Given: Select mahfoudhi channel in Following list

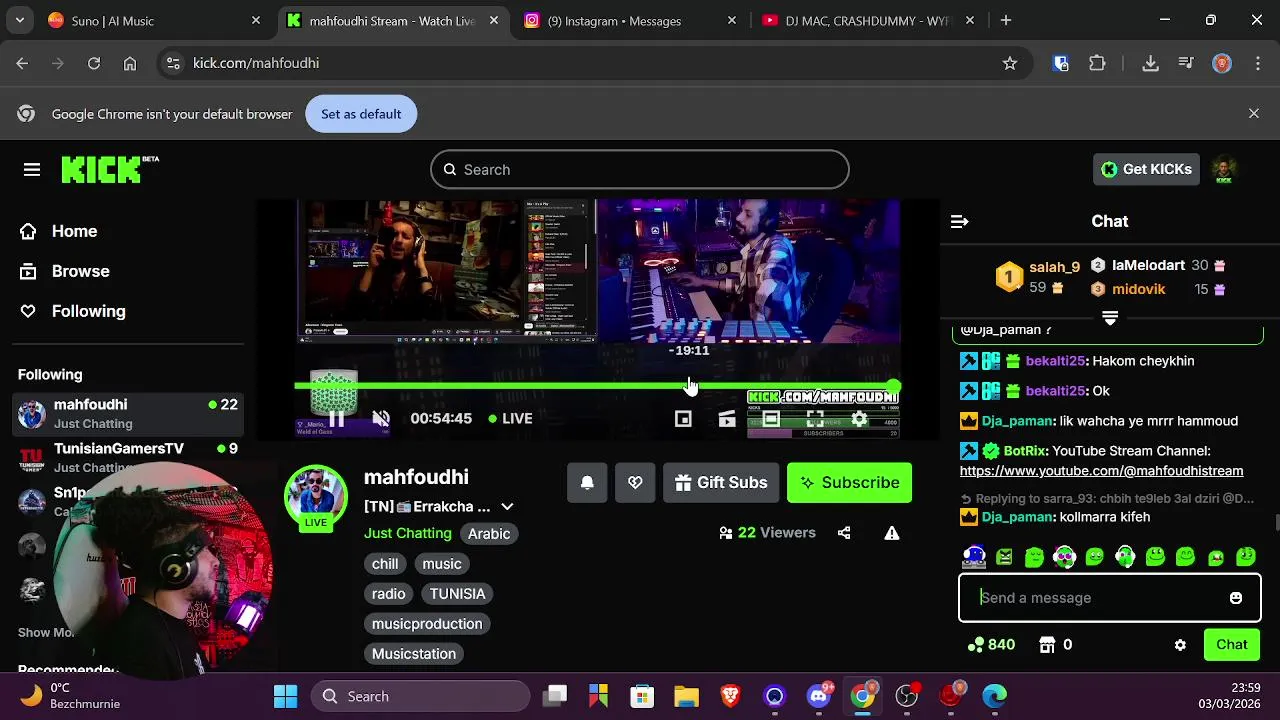Looking at the screenshot, I should [128, 413].
